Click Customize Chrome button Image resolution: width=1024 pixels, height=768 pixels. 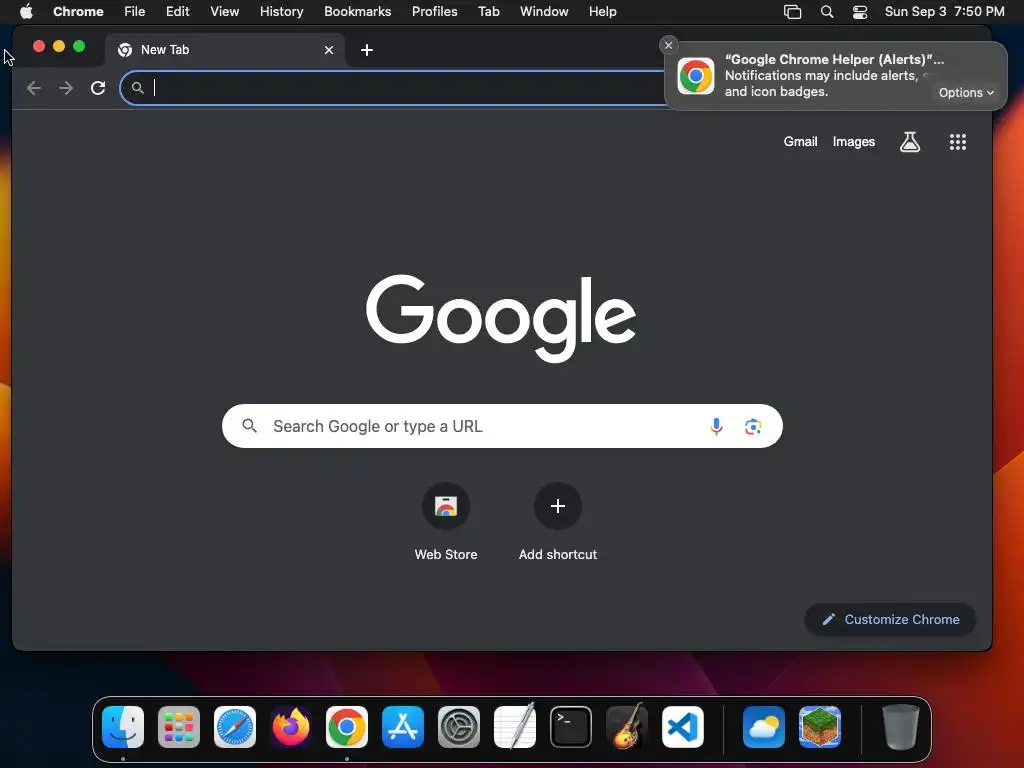click(x=890, y=619)
